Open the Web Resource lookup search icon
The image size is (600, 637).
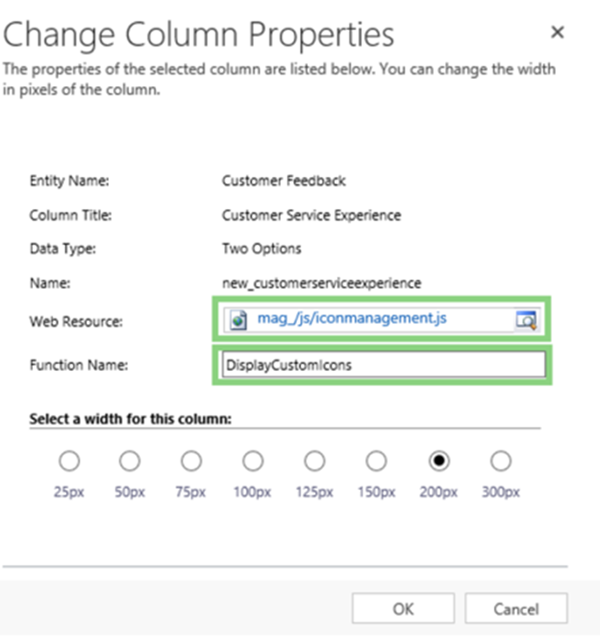[x=526, y=320]
